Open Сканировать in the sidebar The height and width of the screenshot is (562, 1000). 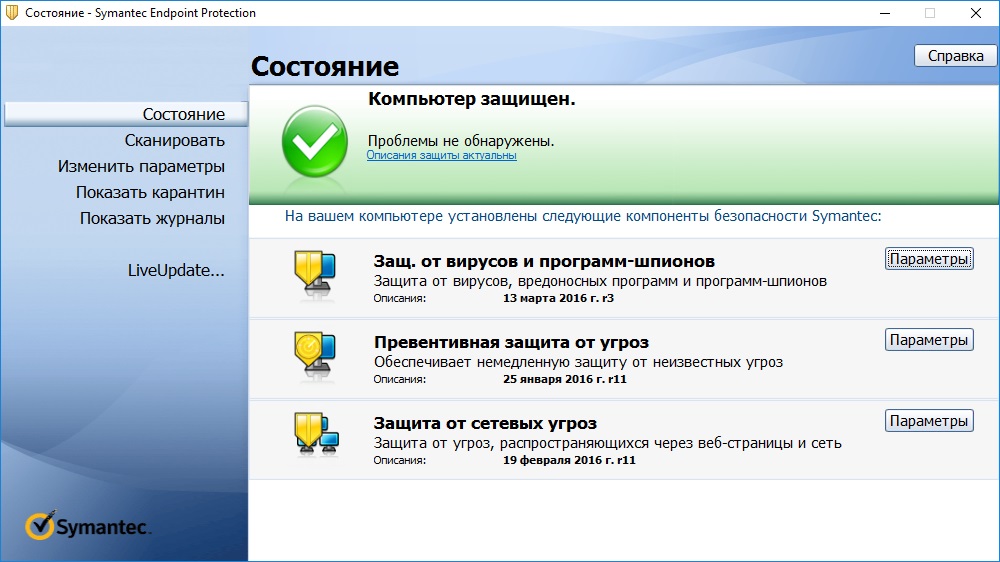[175, 140]
